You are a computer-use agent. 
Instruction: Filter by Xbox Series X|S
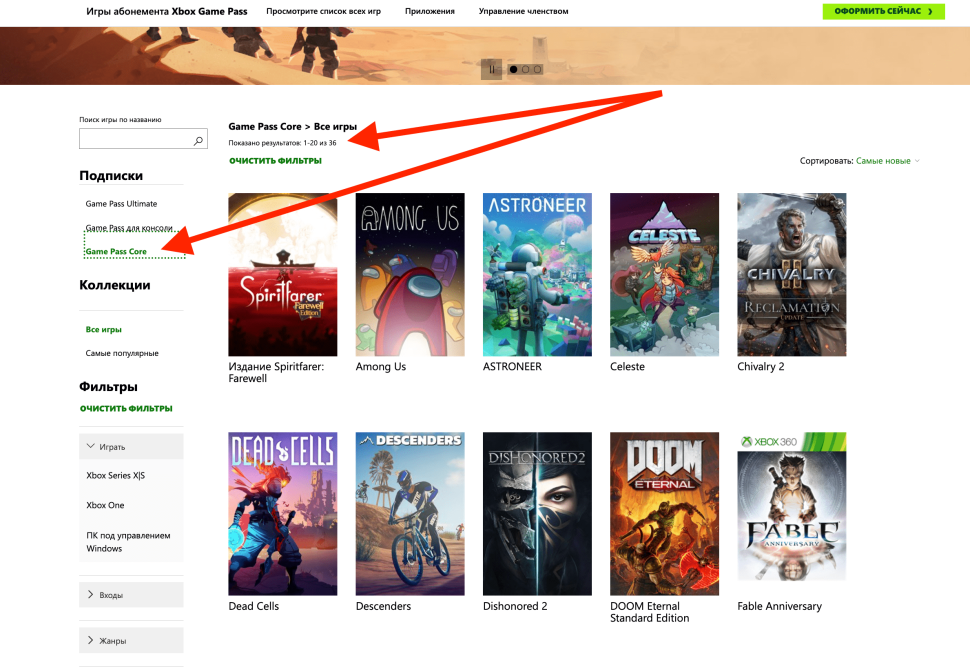(x=116, y=475)
